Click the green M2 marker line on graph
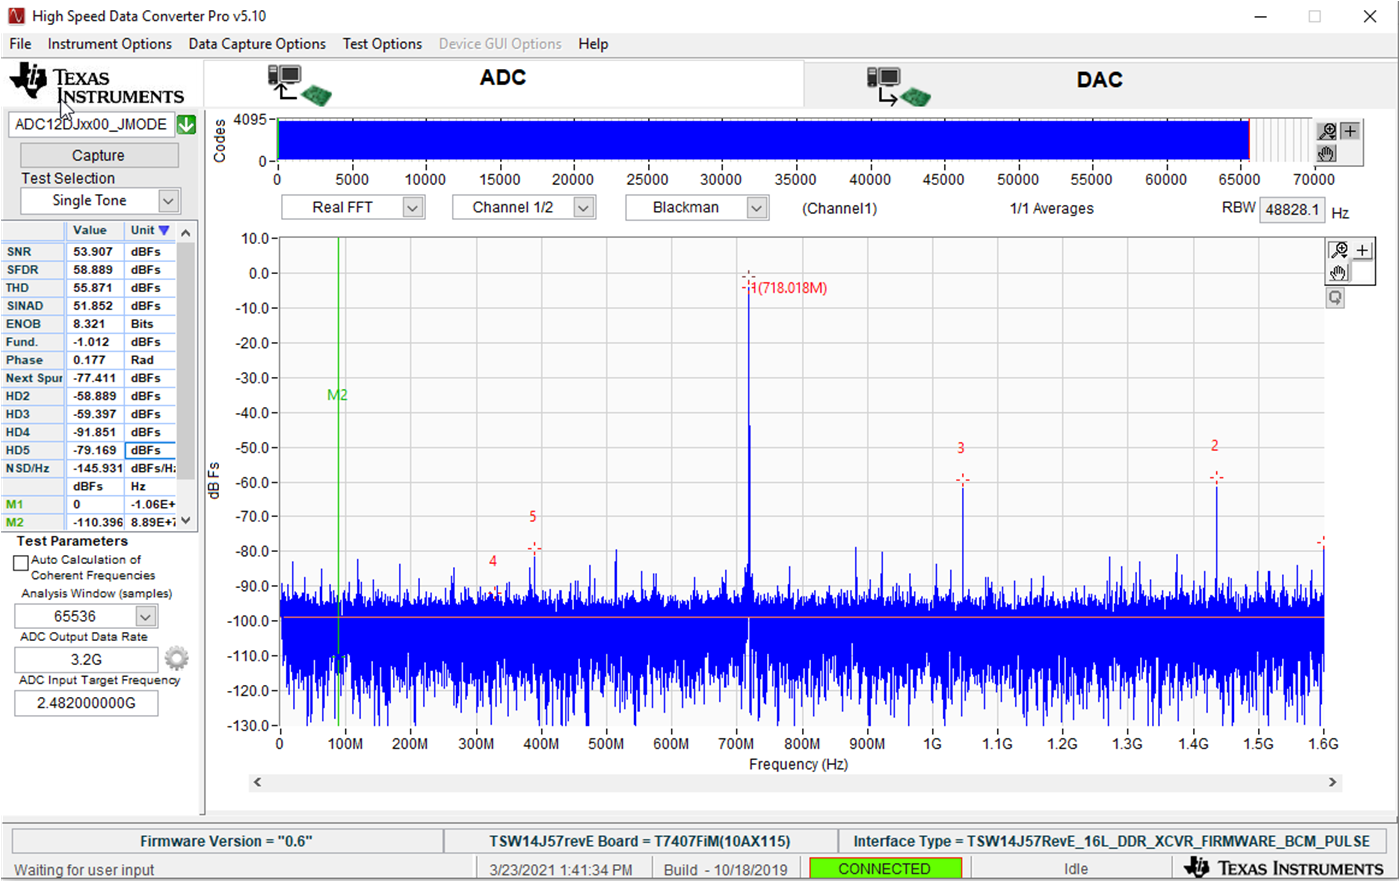 coord(338,480)
